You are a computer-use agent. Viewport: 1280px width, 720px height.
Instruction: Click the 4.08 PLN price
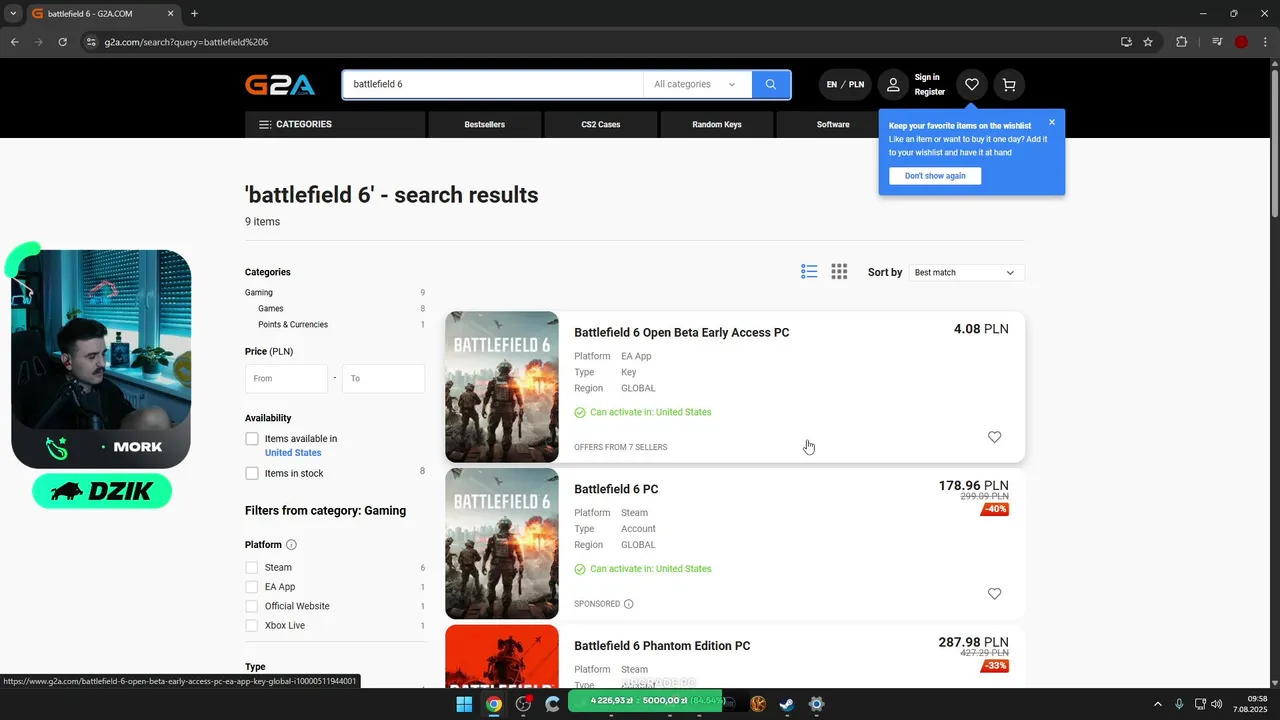click(x=981, y=329)
